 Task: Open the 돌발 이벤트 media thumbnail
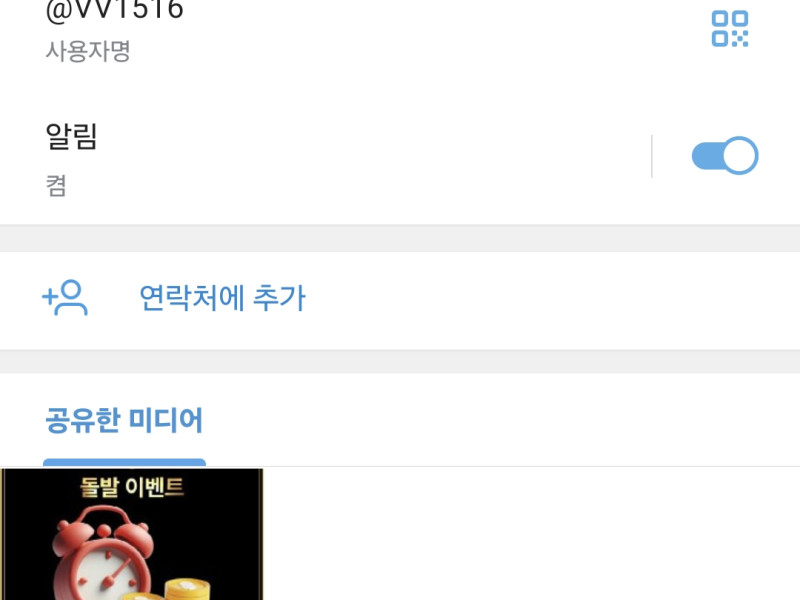(x=132, y=534)
